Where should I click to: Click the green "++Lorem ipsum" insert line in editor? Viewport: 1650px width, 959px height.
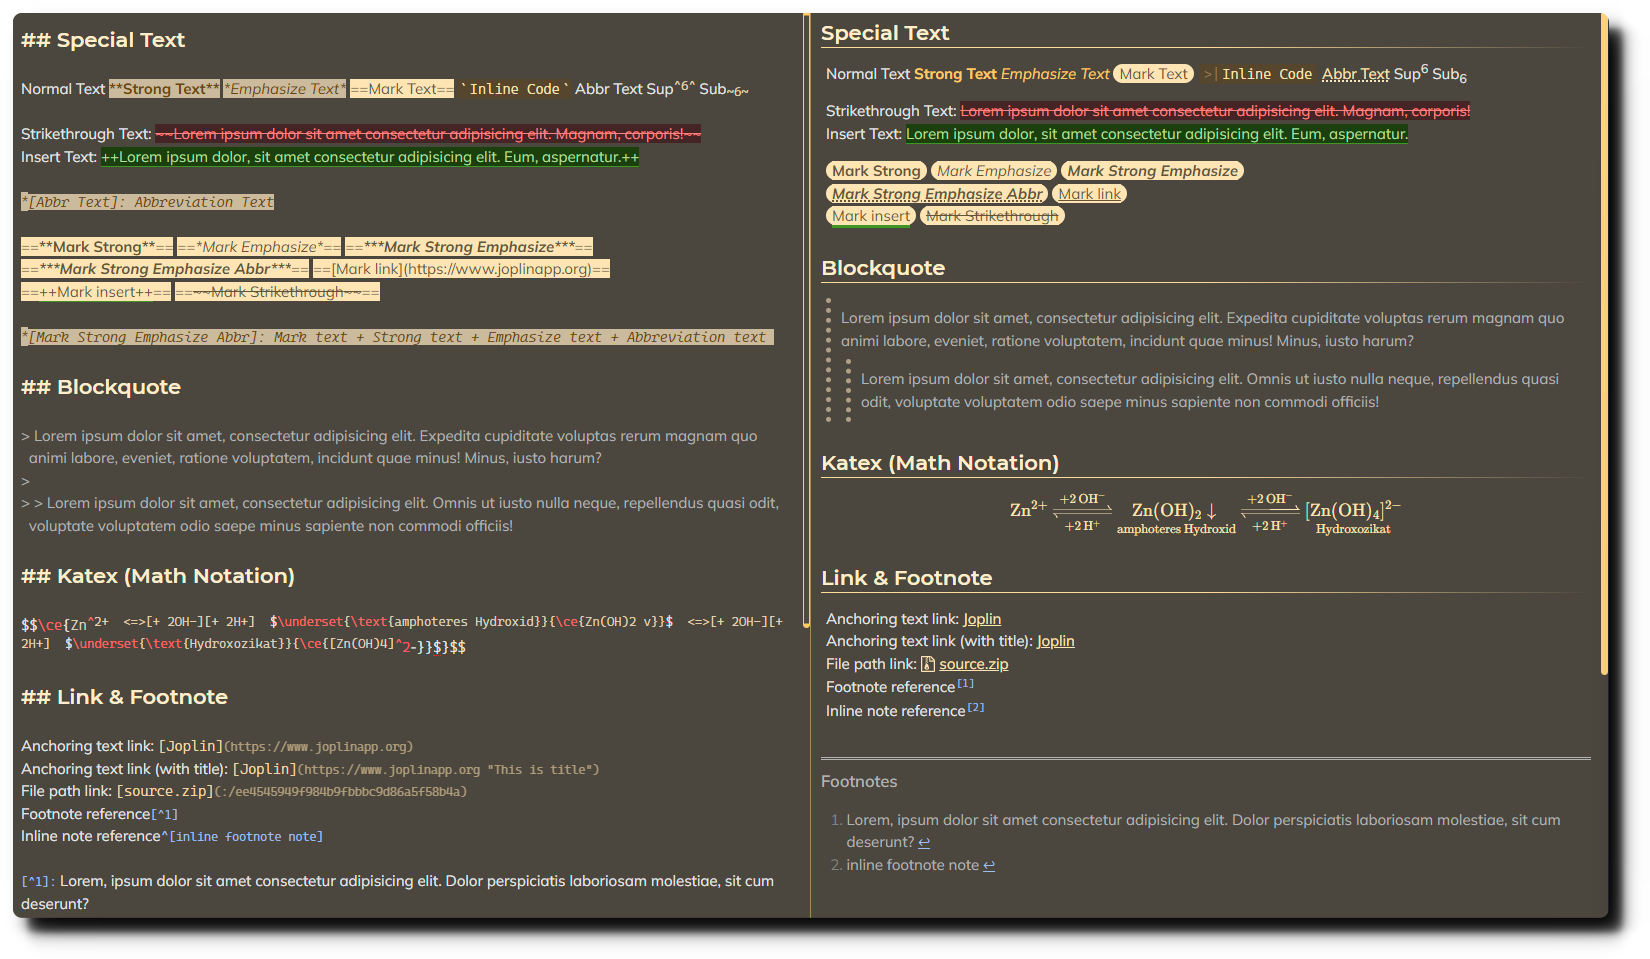pyautogui.click(x=370, y=157)
